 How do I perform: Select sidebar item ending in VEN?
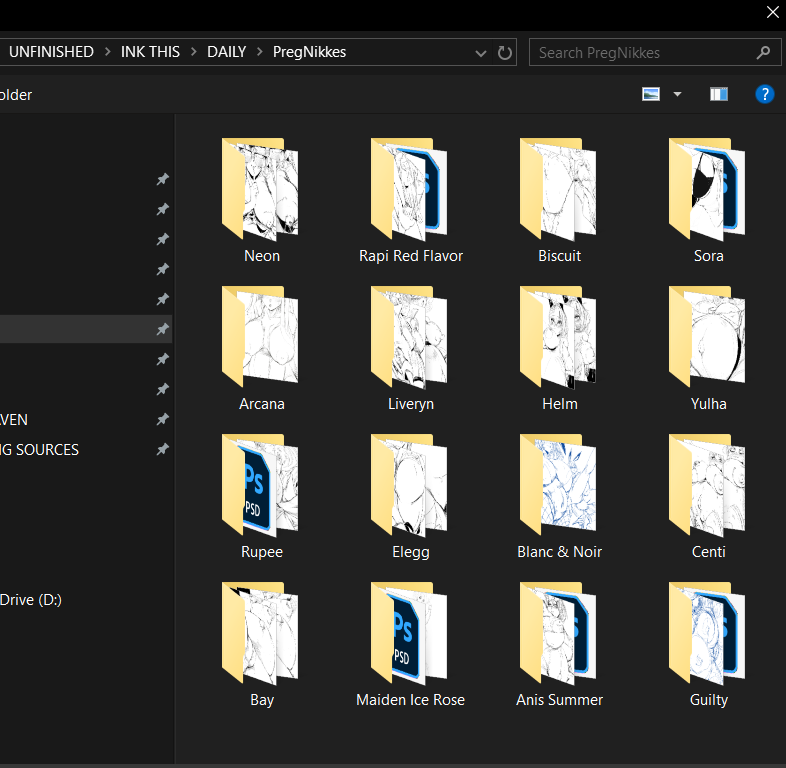click(86, 420)
